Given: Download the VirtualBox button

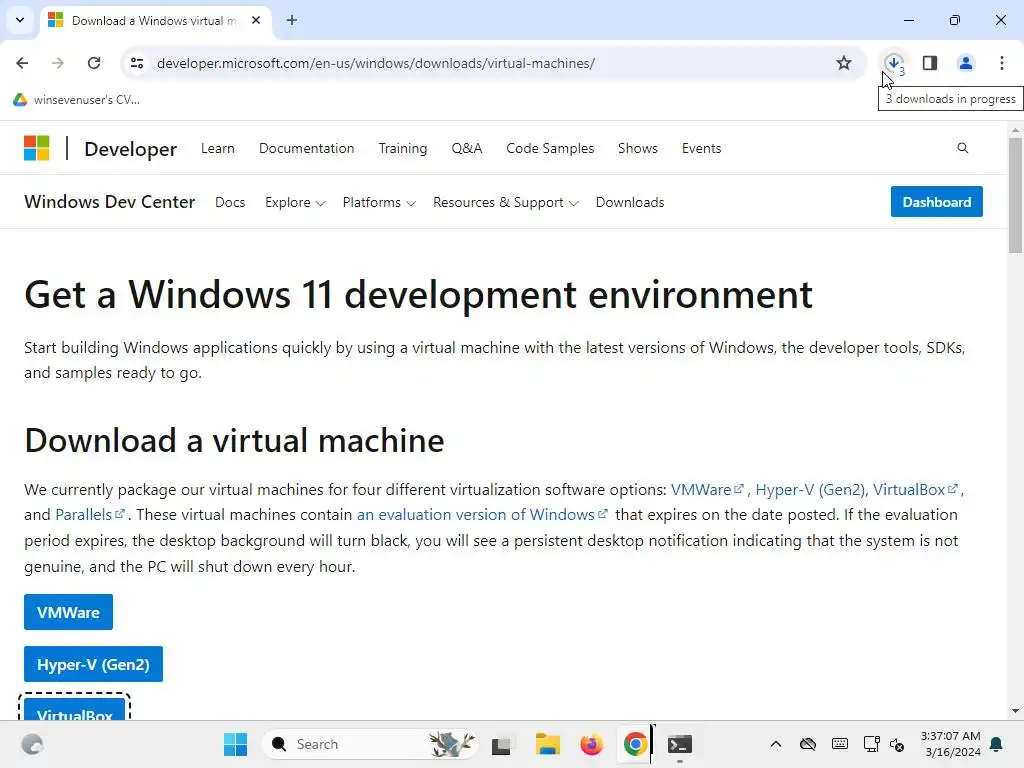Looking at the screenshot, I should pyautogui.click(x=74, y=711).
